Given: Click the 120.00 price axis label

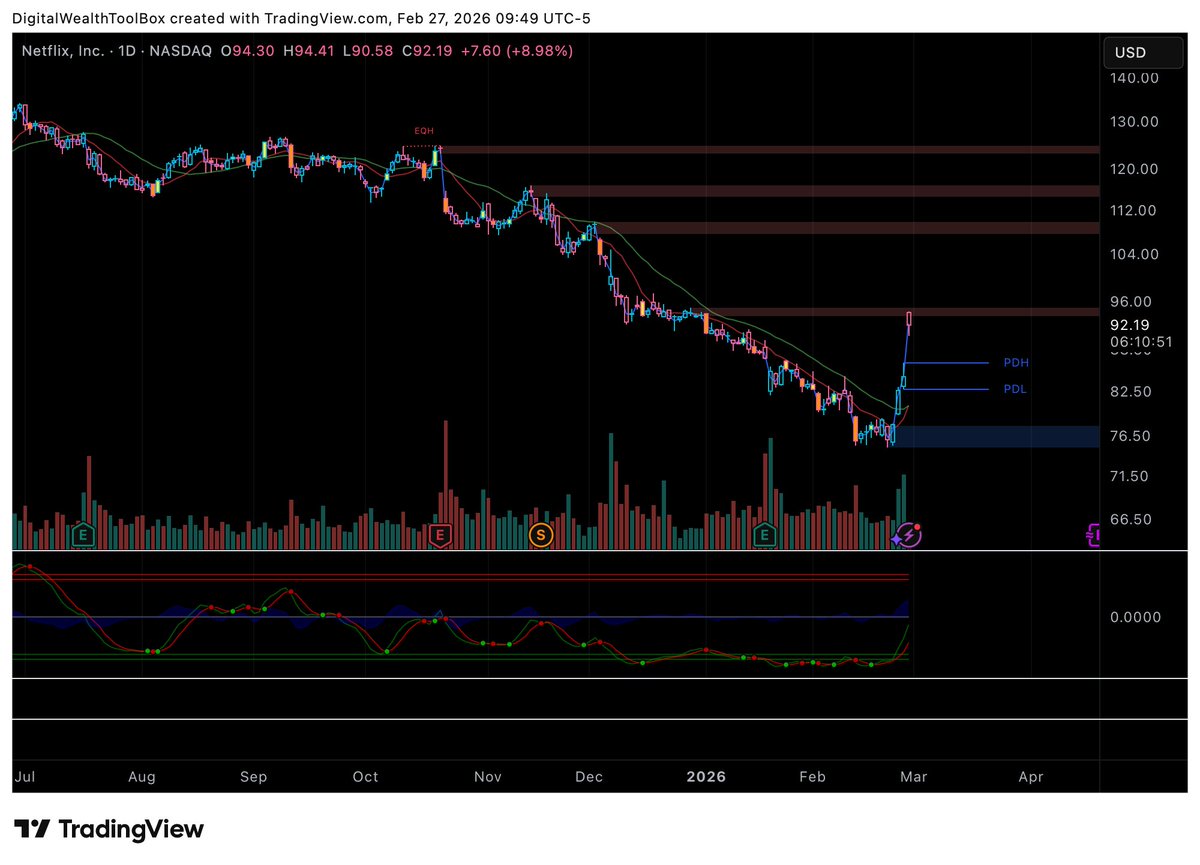Looking at the screenshot, I should (x=1134, y=168).
